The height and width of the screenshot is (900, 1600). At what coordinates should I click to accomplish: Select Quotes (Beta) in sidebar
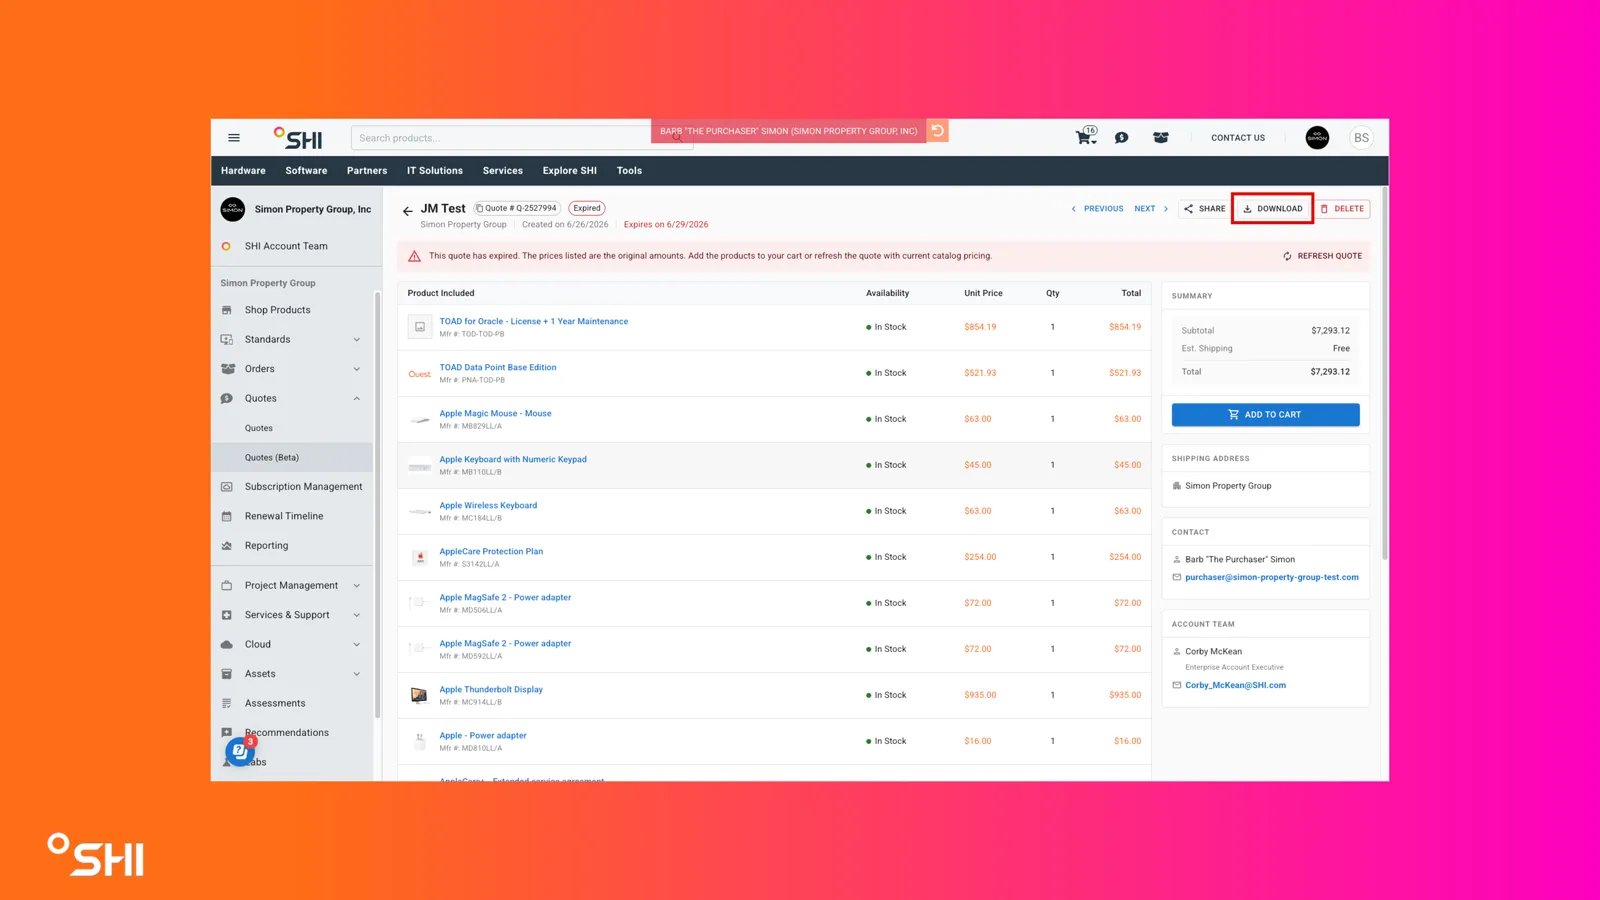pyautogui.click(x=291, y=458)
